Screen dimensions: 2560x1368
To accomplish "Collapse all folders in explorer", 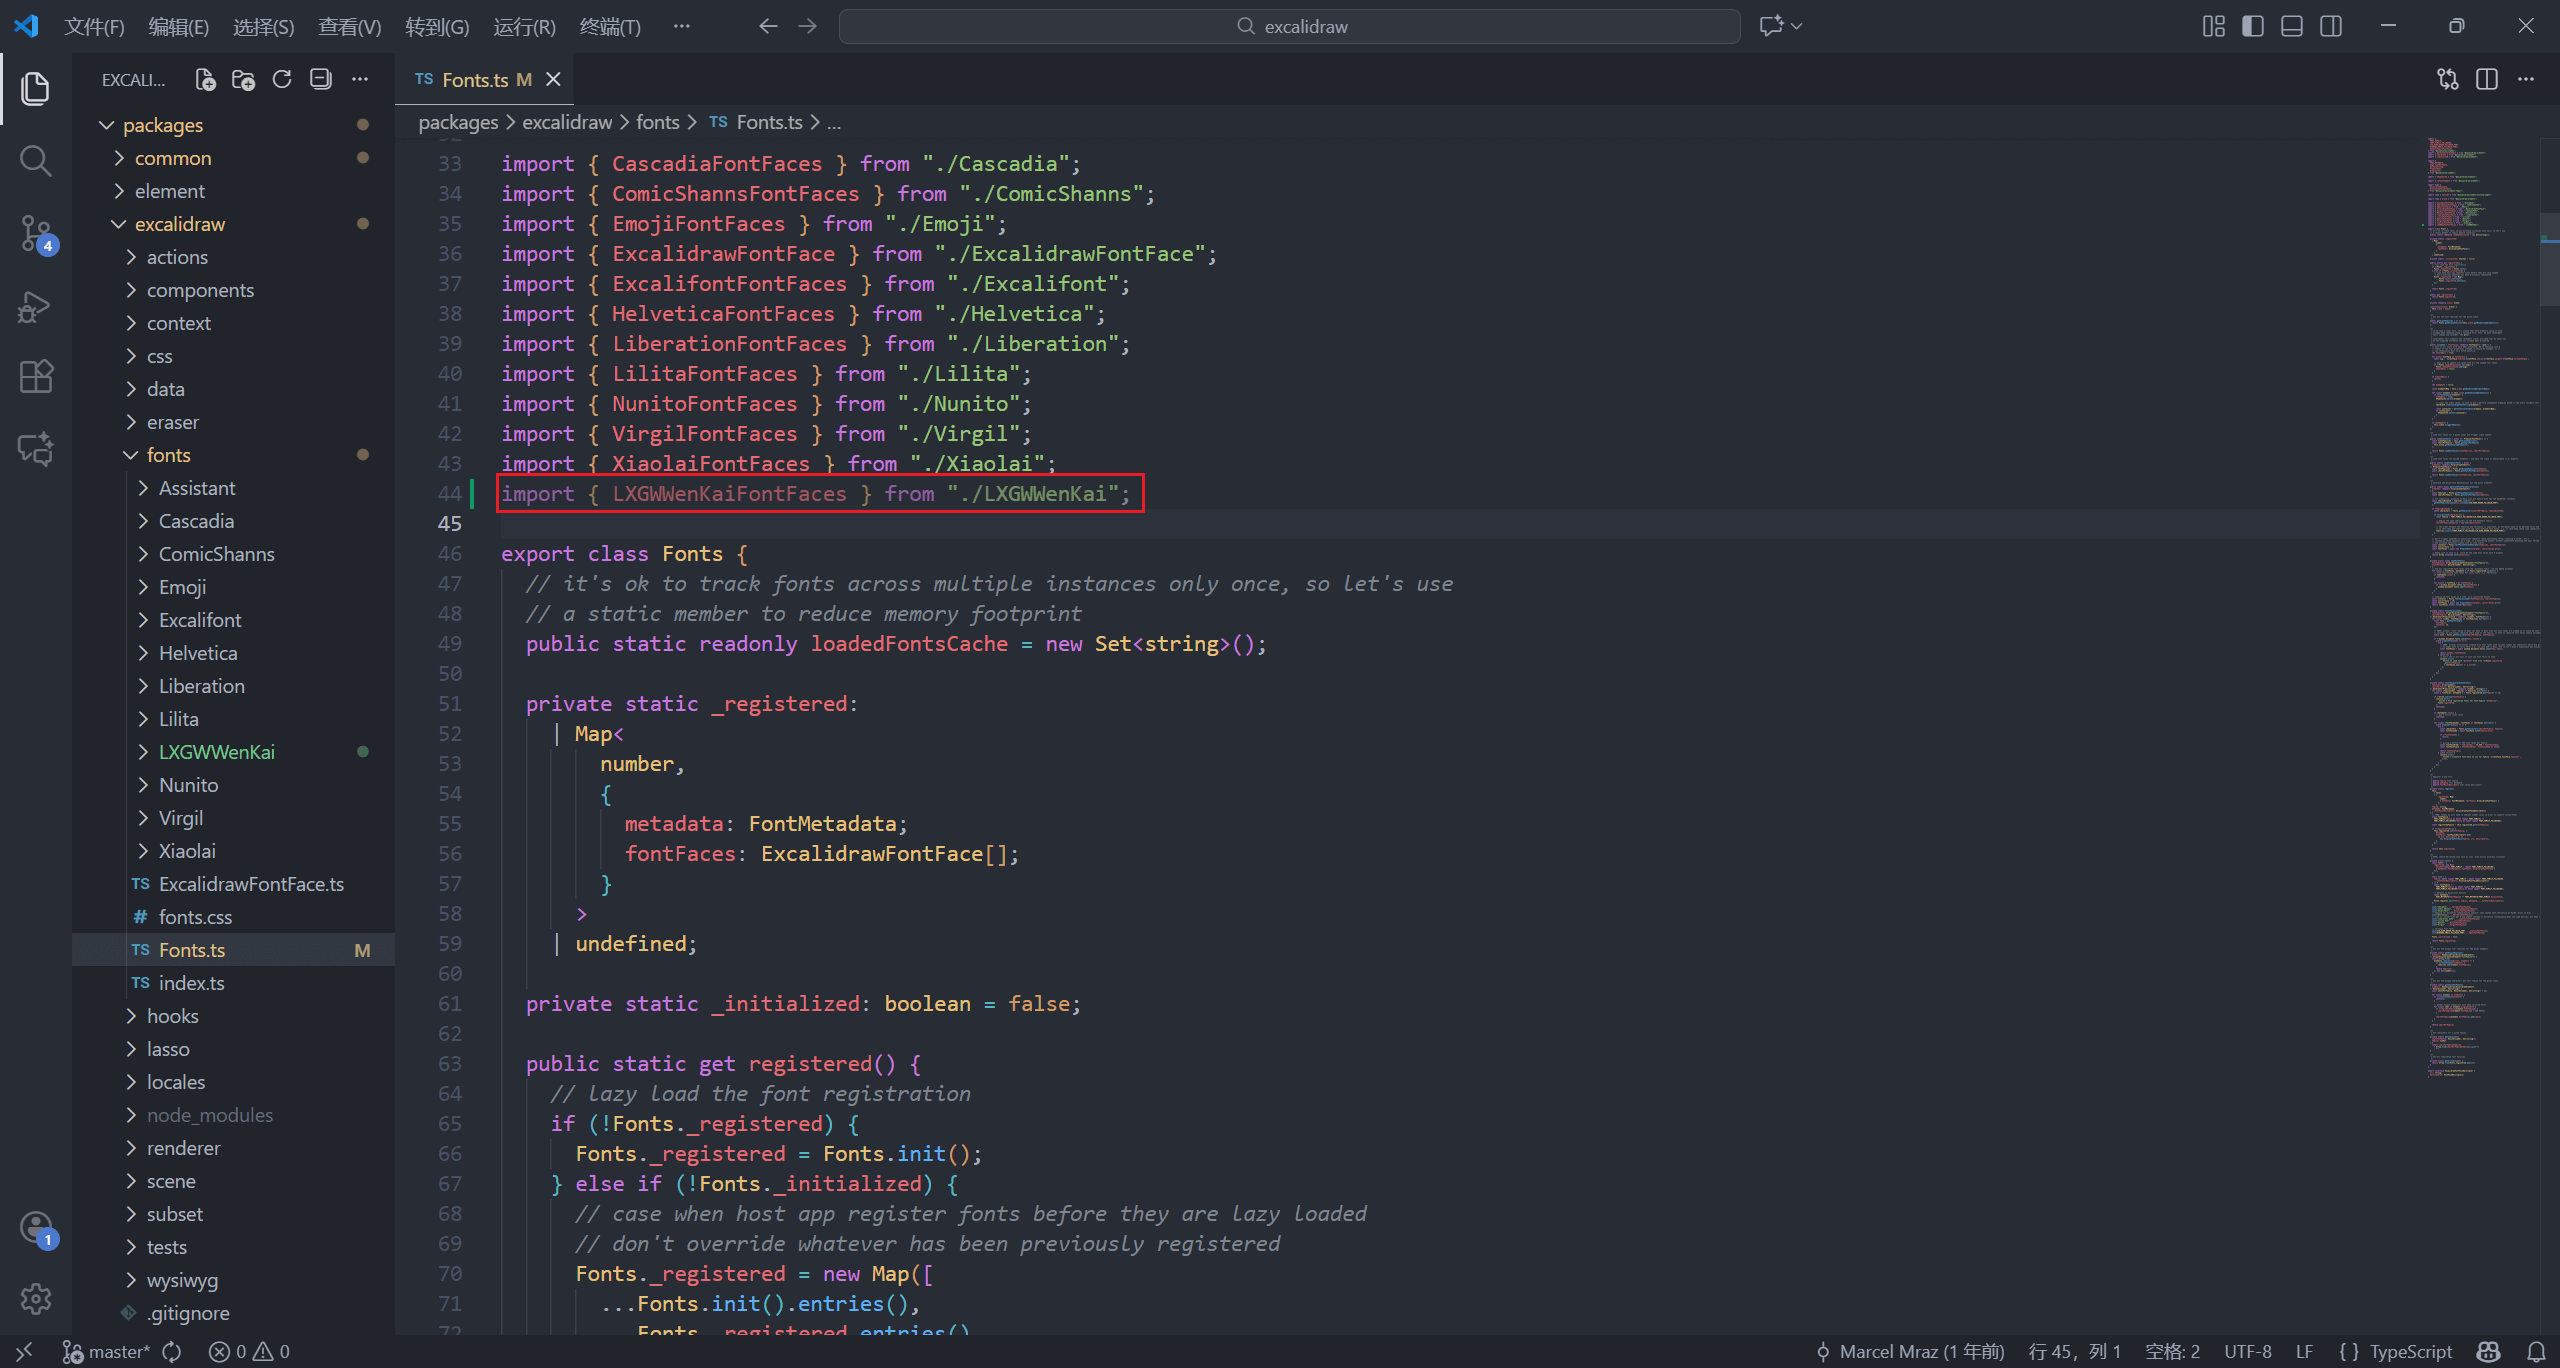I will (321, 80).
